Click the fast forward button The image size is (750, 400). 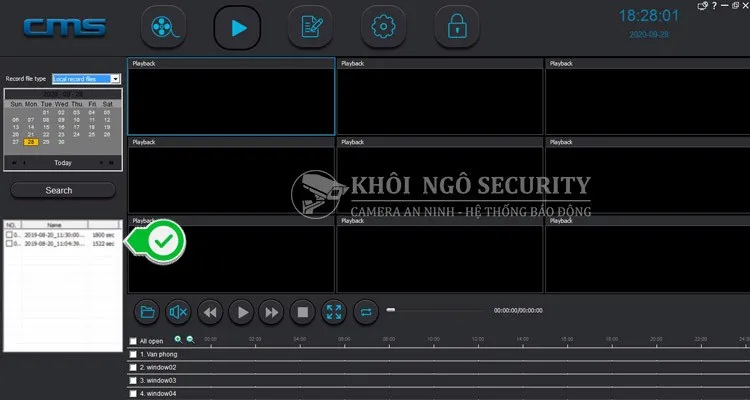click(x=271, y=312)
